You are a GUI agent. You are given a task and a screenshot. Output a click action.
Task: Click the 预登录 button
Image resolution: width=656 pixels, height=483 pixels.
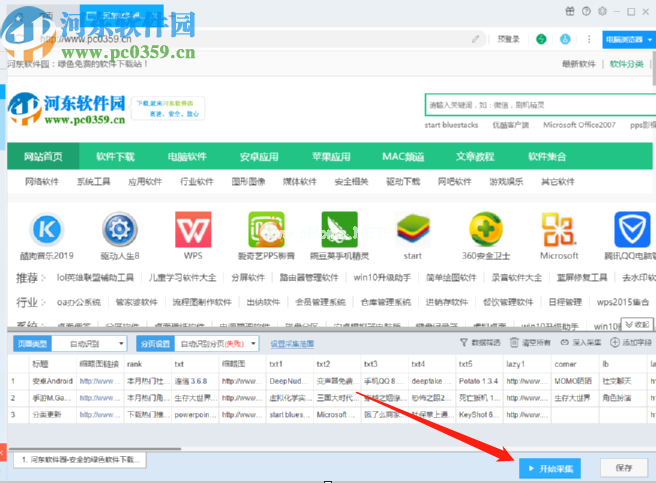click(x=508, y=39)
